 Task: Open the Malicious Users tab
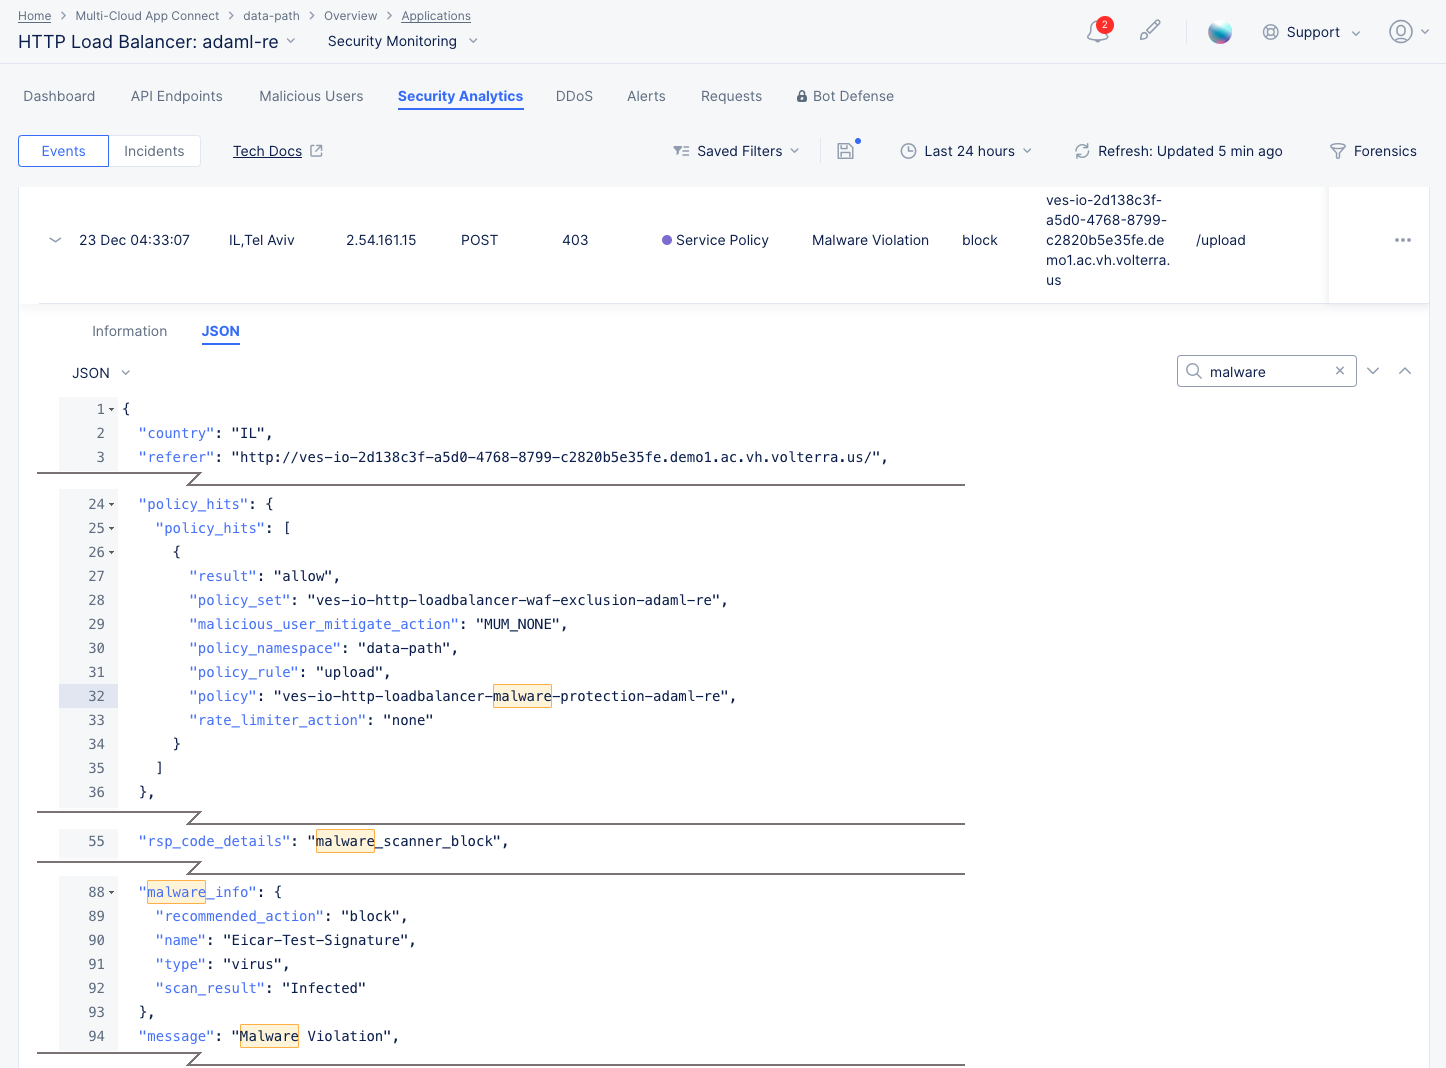point(311,95)
